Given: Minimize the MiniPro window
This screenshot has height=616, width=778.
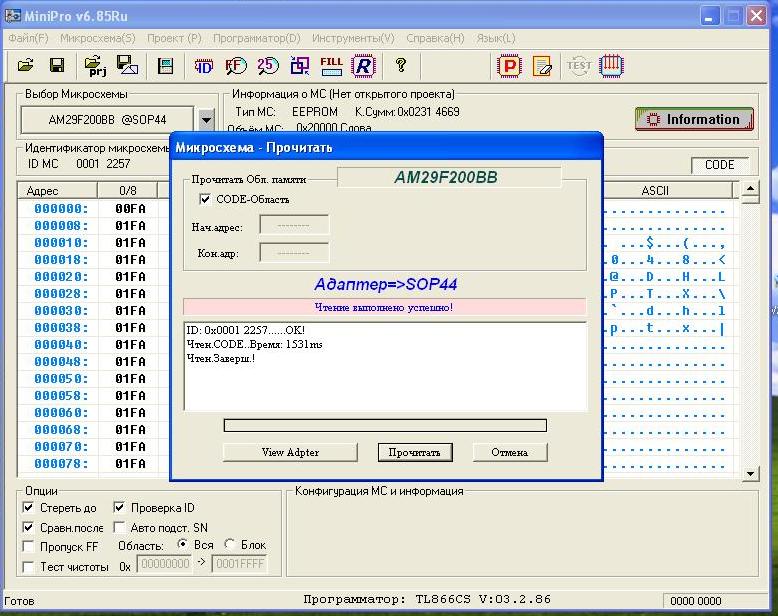Looking at the screenshot, I should pyautogui.click(x=710, y=16).
